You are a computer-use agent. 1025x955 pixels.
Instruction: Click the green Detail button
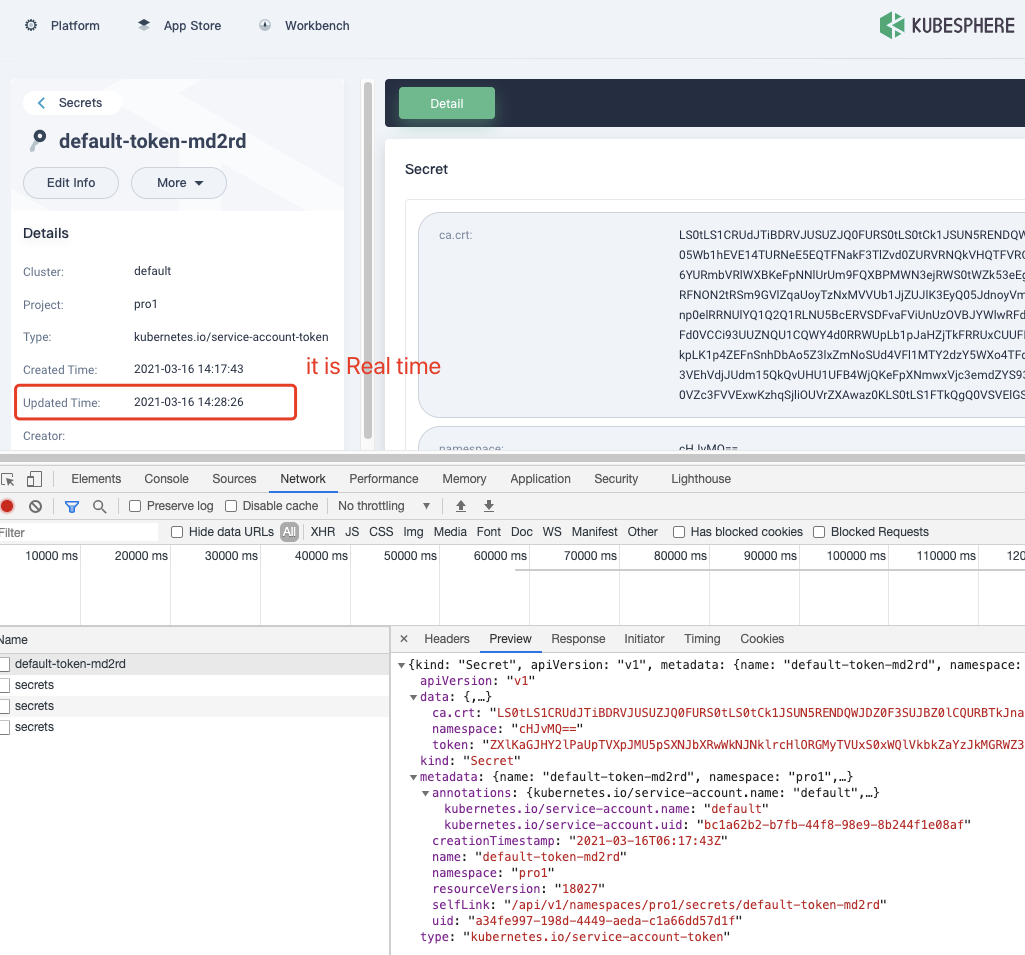click(x=446, y=103)
